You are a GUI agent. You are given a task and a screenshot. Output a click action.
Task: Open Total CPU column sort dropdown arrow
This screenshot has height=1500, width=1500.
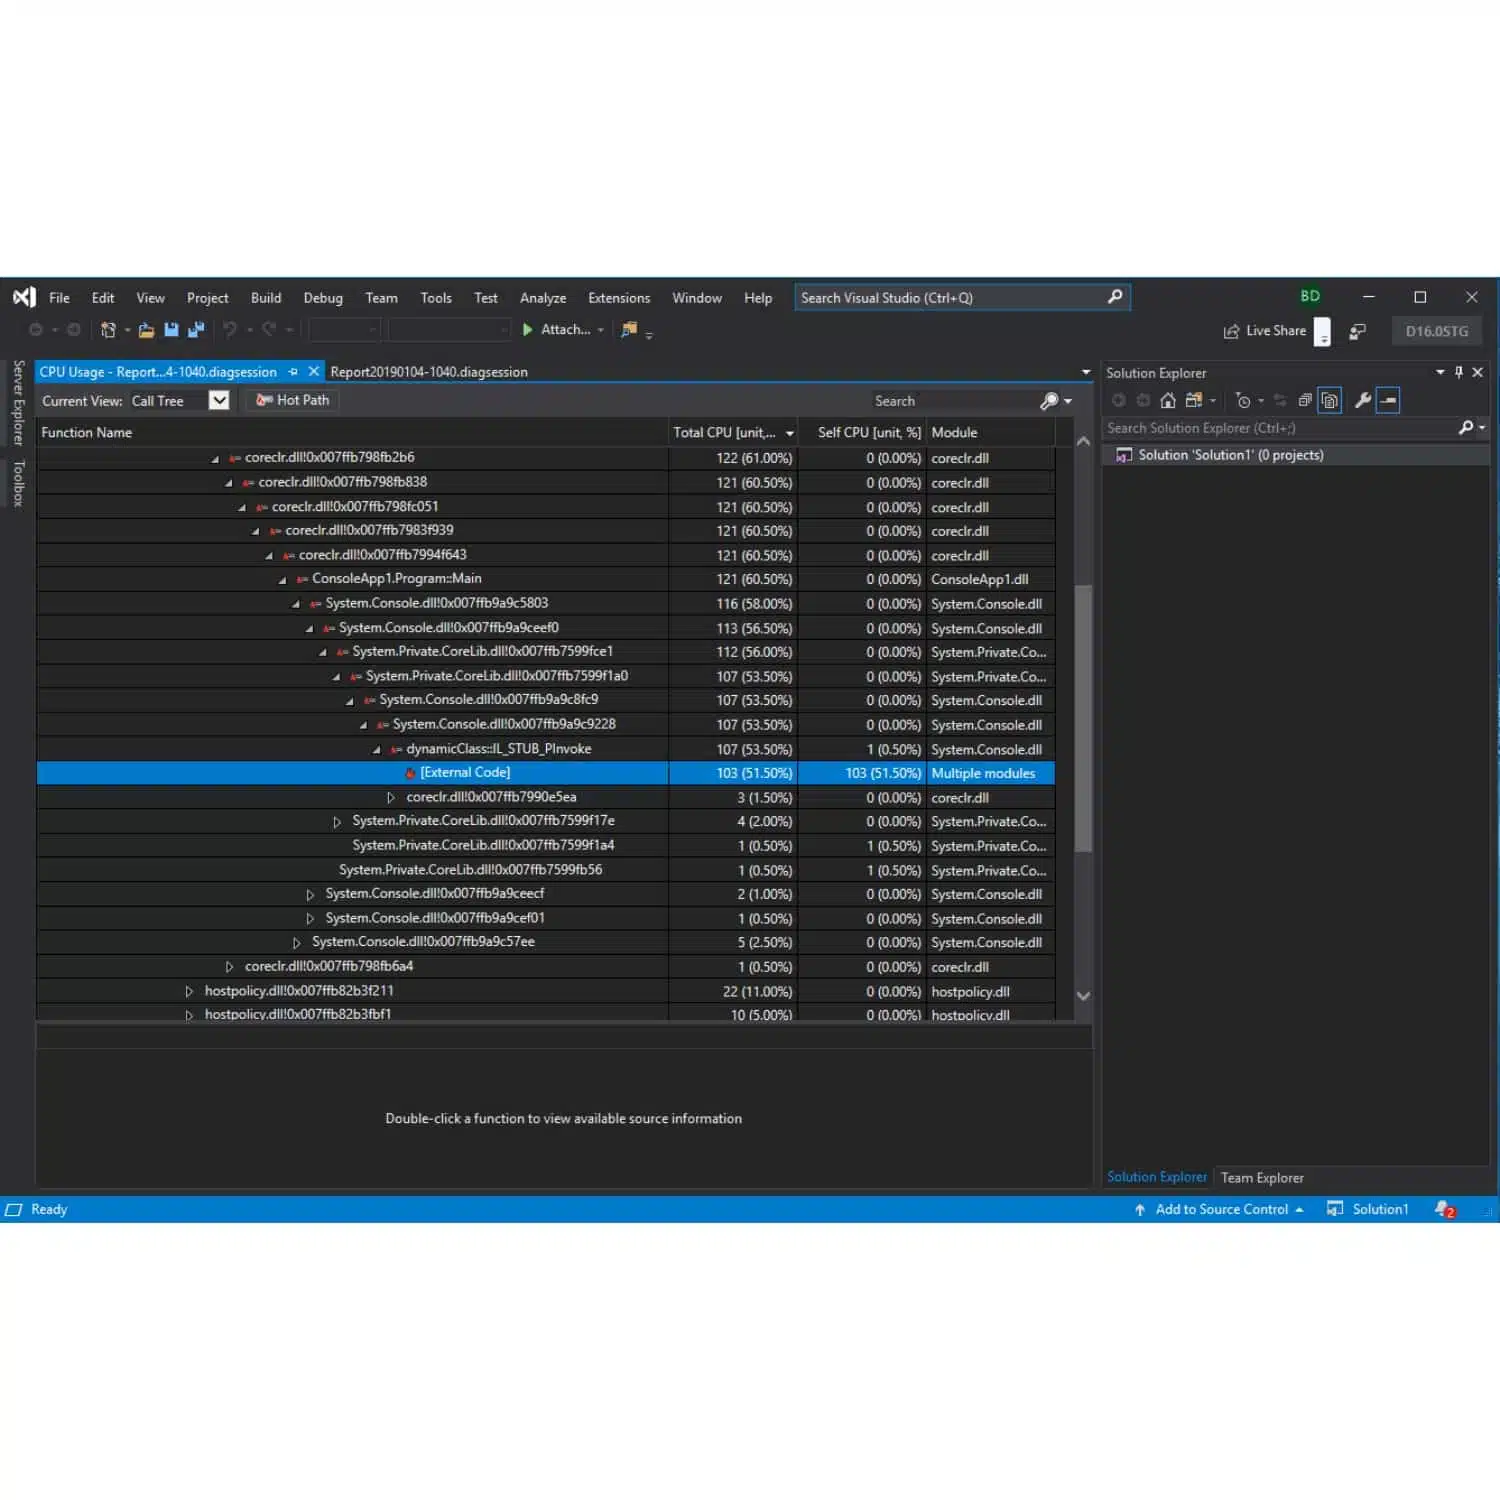[790, 433]
